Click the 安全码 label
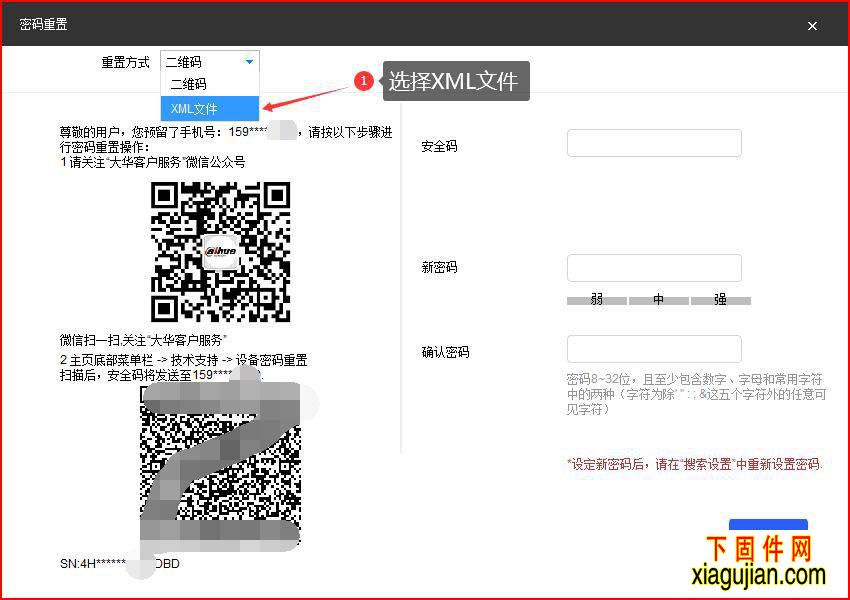The height and width of the screenshot is (600, 850). [x=439, y=146]
